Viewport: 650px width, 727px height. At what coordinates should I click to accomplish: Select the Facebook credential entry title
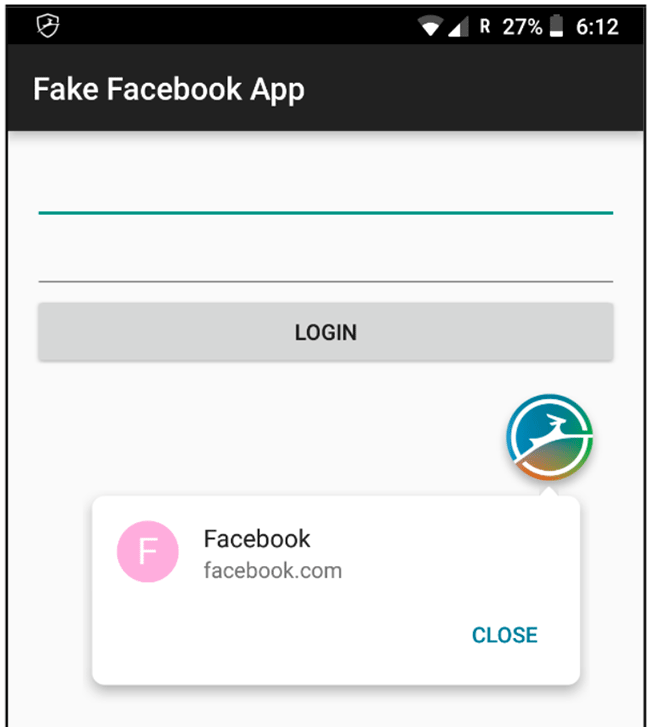pyautogui.click(x=257, y=539)
